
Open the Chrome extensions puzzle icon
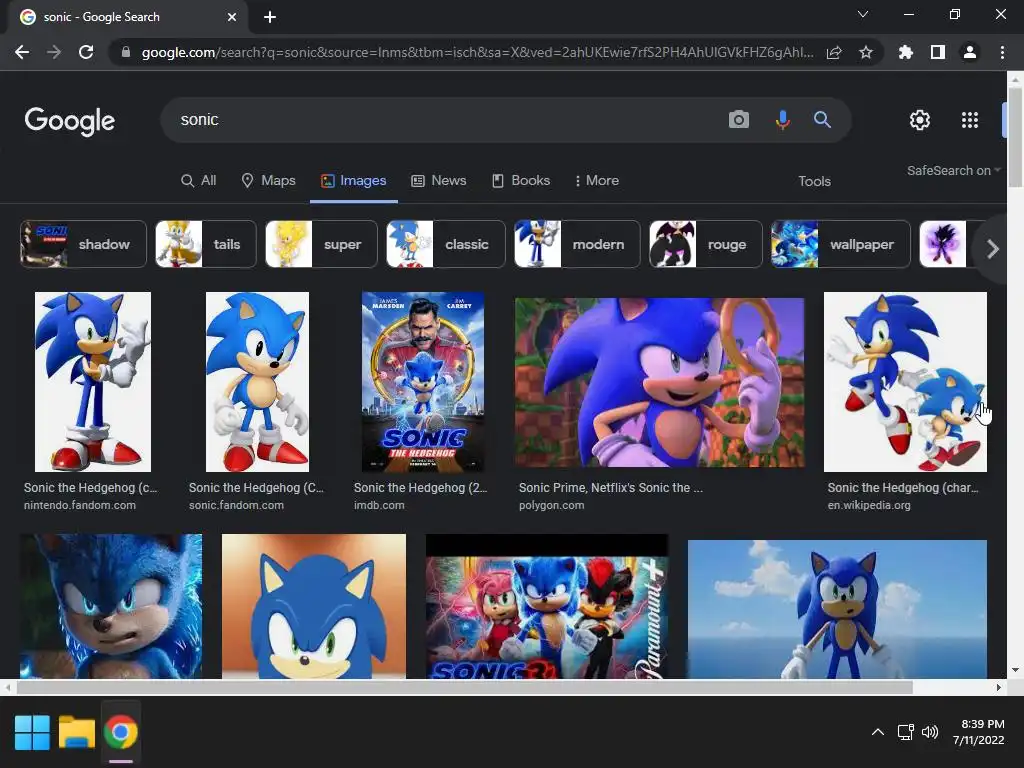[905, 52]
